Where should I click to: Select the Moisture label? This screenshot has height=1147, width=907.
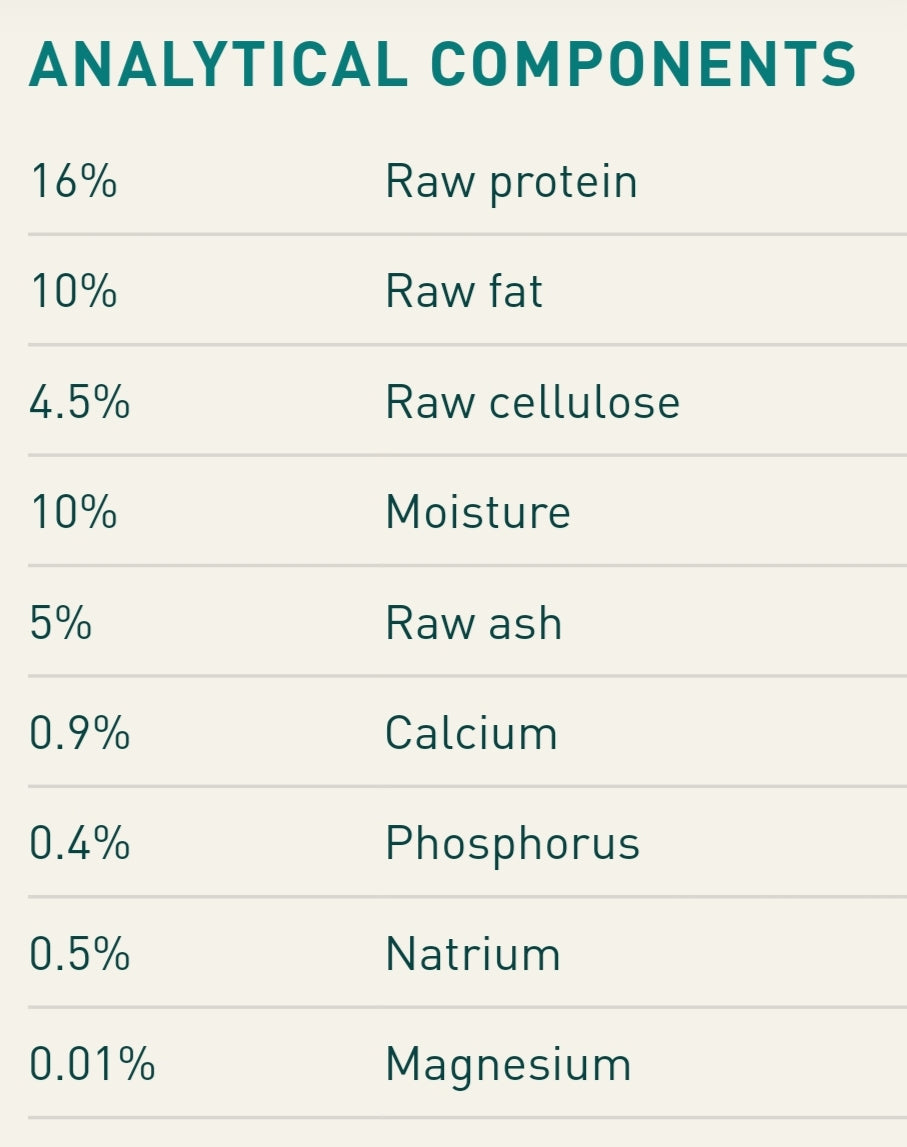click(x=478, y=513)
